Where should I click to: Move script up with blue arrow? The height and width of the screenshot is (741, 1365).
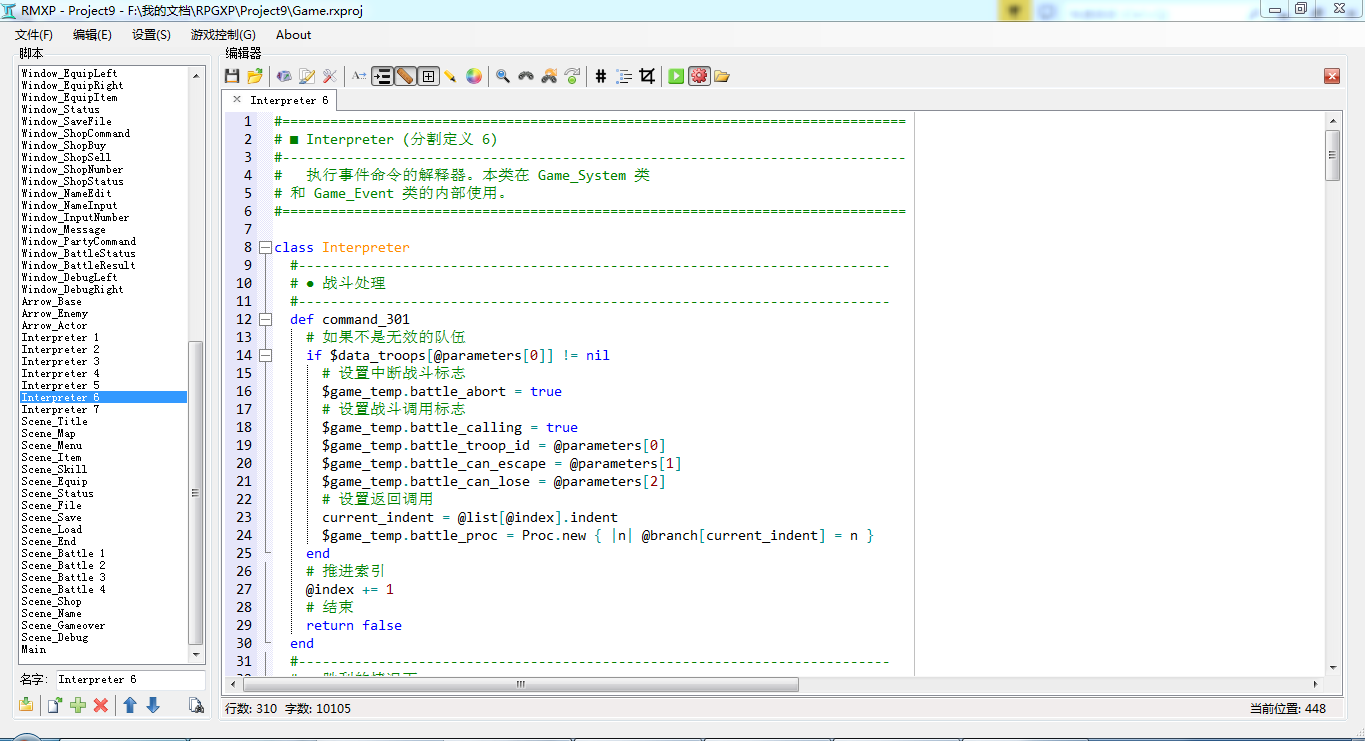(130, 705)
